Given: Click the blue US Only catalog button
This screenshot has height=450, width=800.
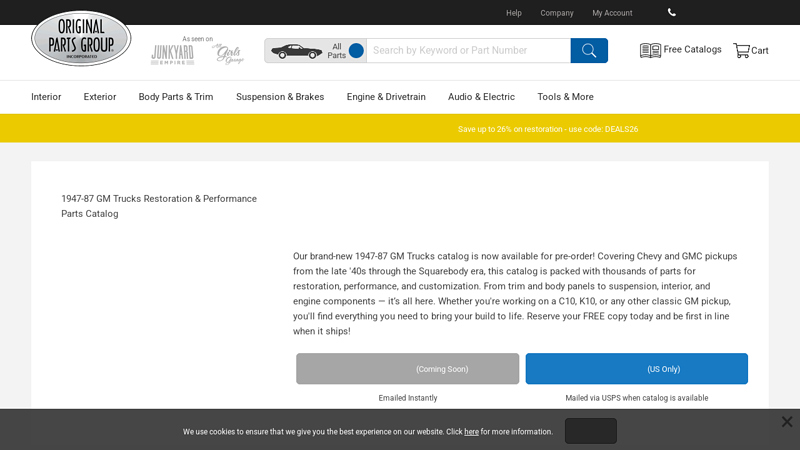Looking at the screenshot, I should [x=636, y=369].
